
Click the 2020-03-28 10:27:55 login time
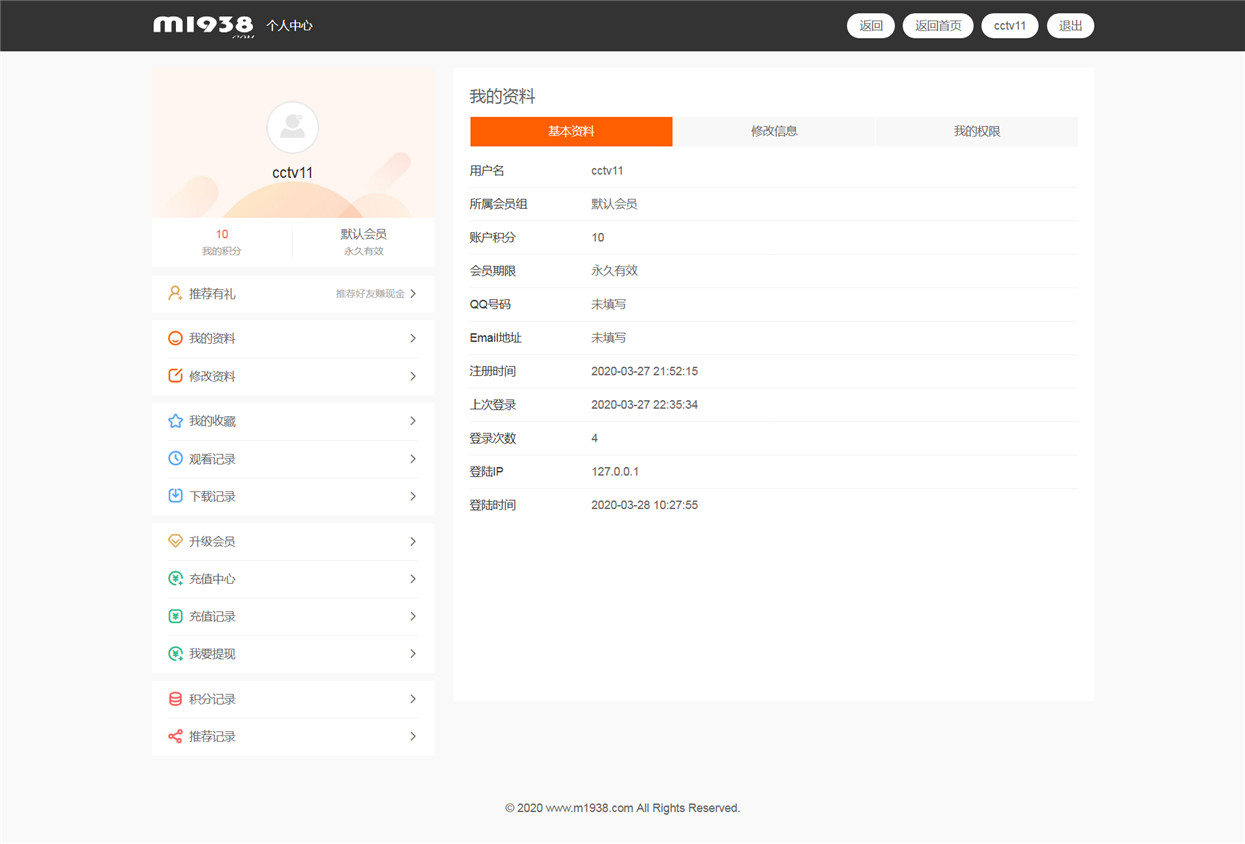(x=645, y=505)
